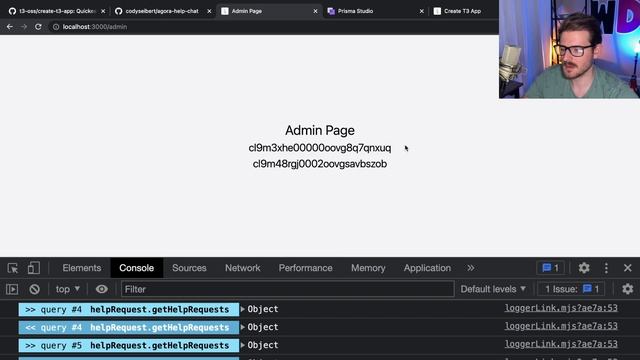
Task: Switch to the Network panel
Action: (242, 268)
